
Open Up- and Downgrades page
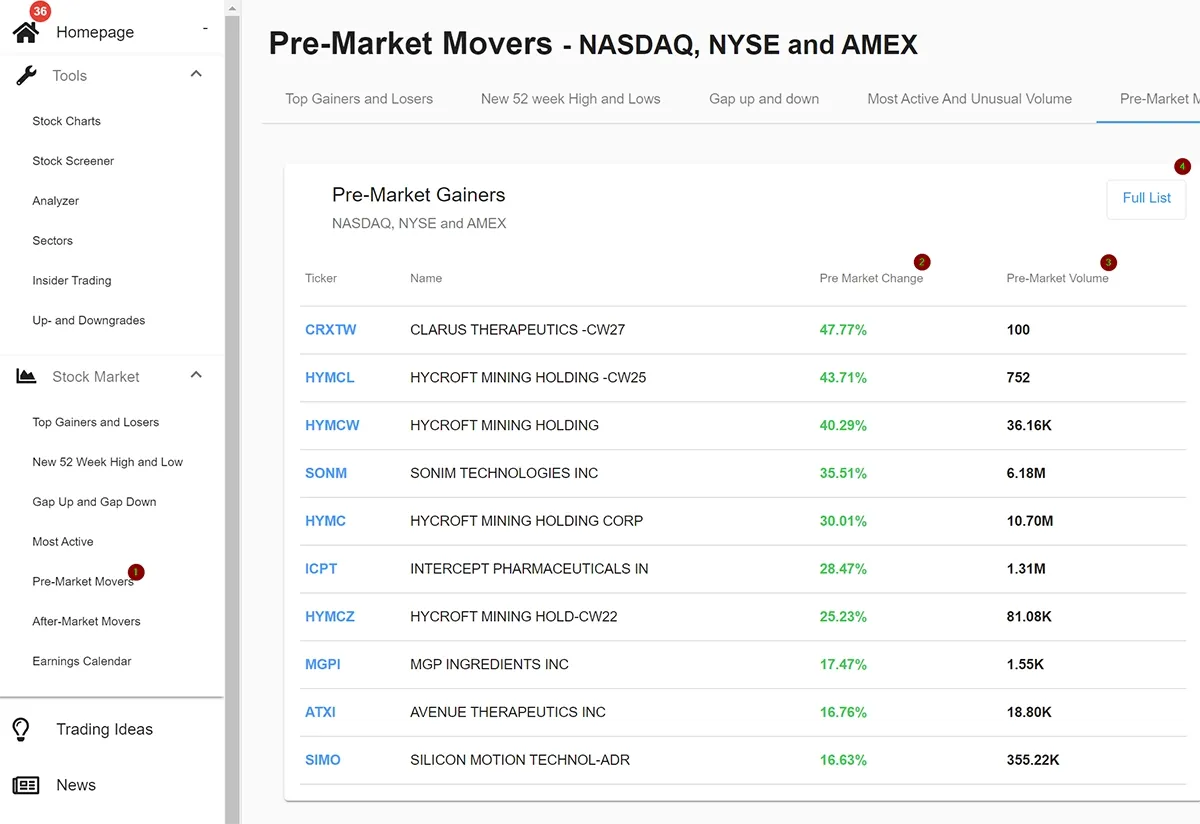(88, 321)
